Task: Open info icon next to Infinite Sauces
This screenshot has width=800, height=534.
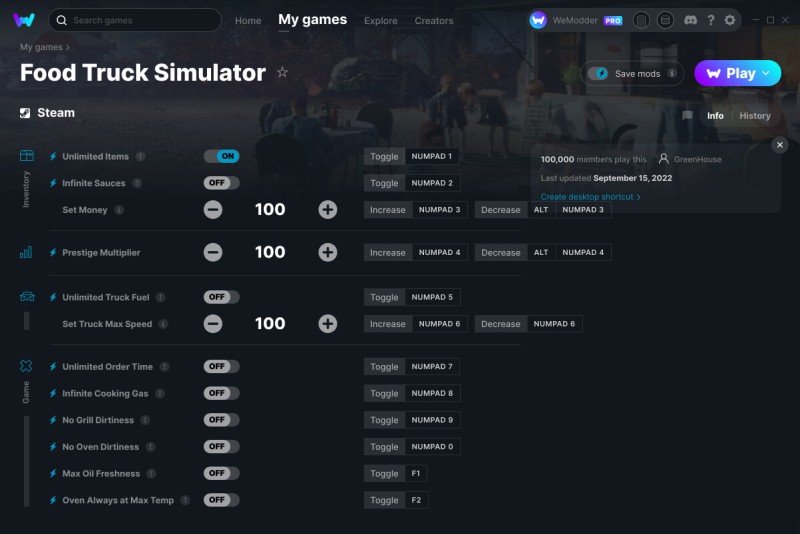Action: pos(137,183)
